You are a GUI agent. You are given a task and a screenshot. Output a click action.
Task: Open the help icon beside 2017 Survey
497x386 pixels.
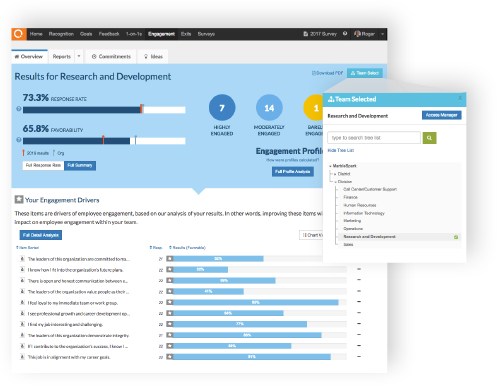(345, 34)
